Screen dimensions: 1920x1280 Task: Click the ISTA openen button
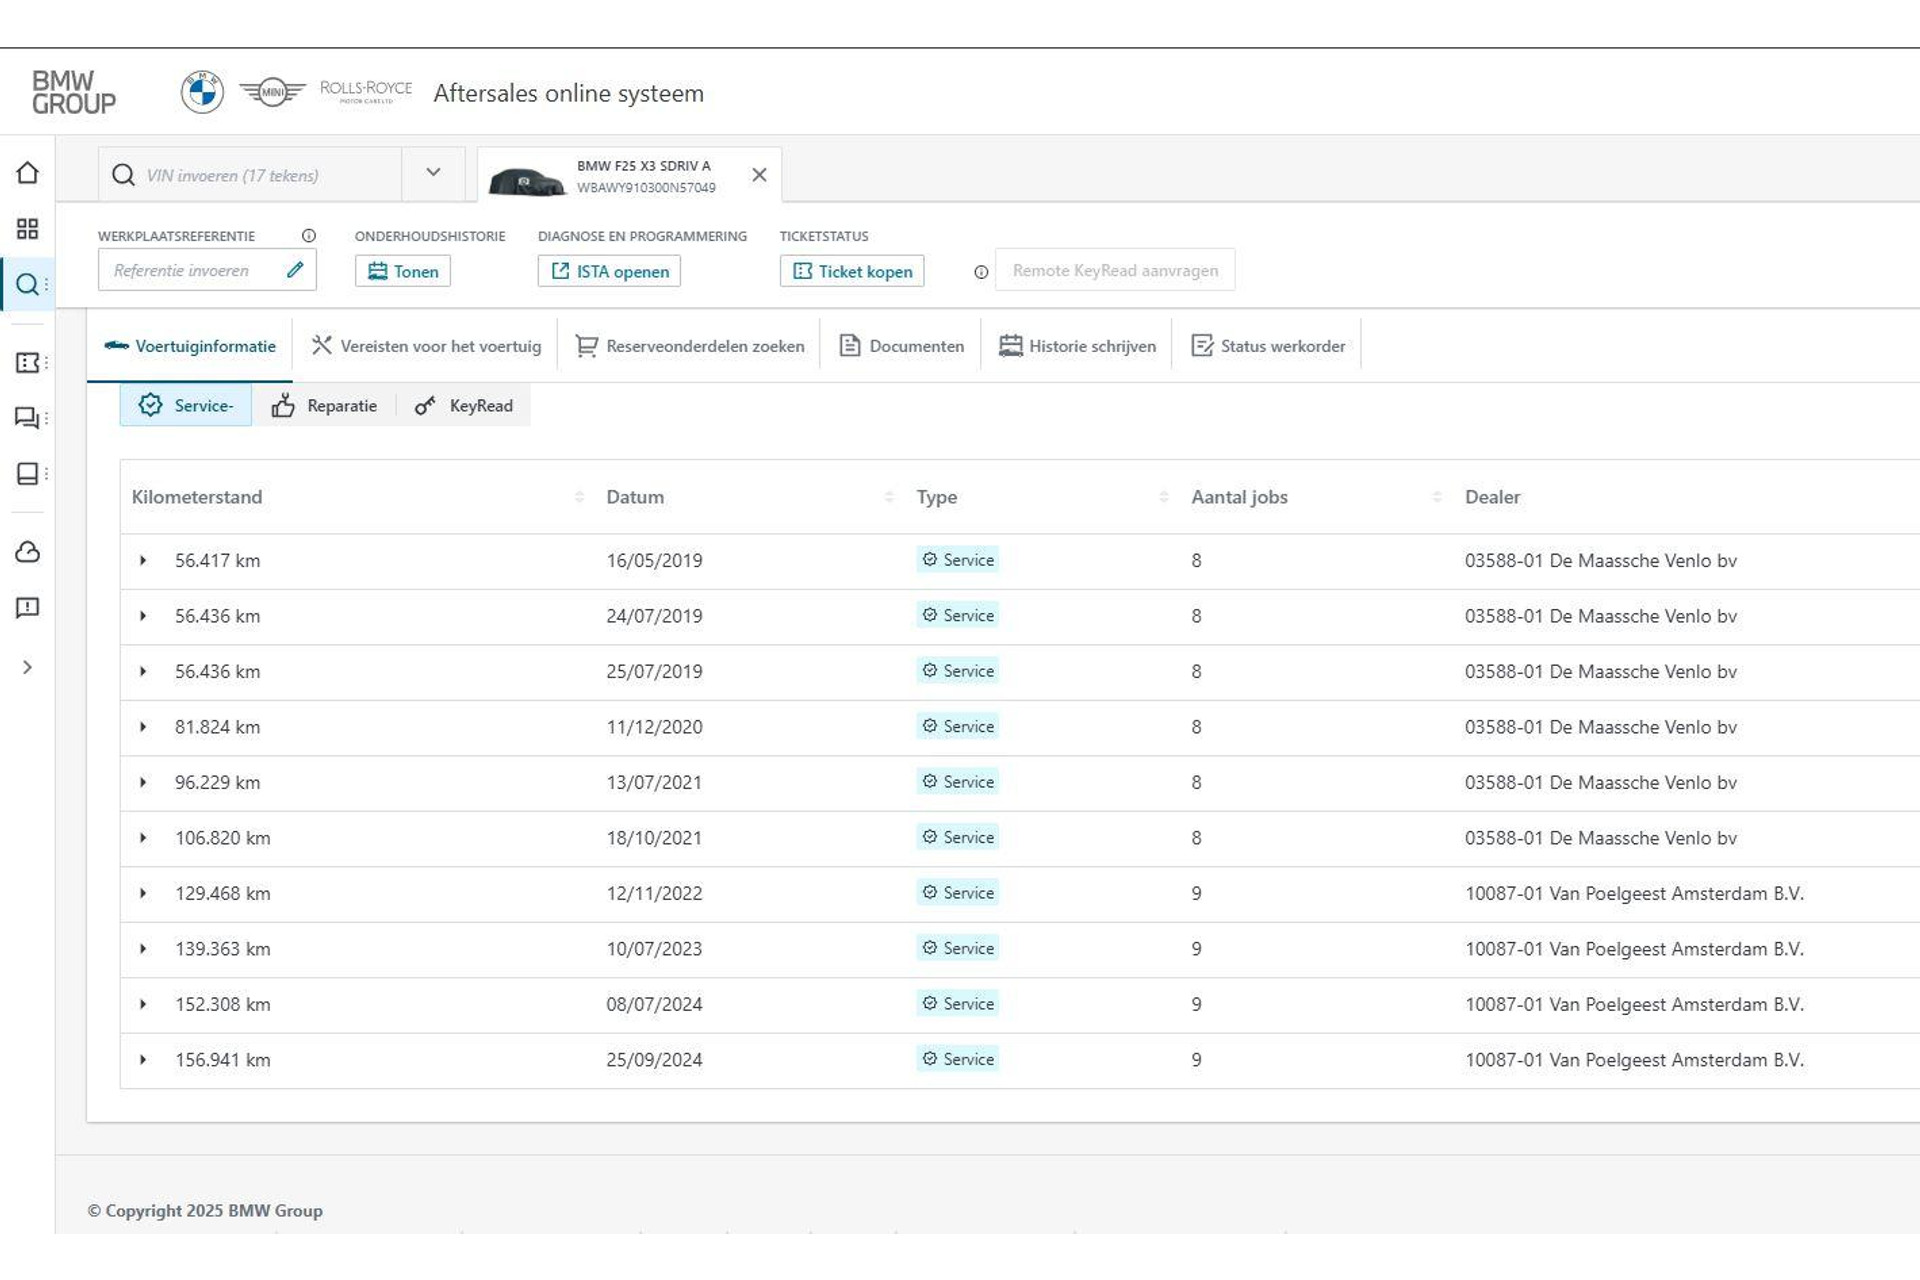(x=609, y=271)
